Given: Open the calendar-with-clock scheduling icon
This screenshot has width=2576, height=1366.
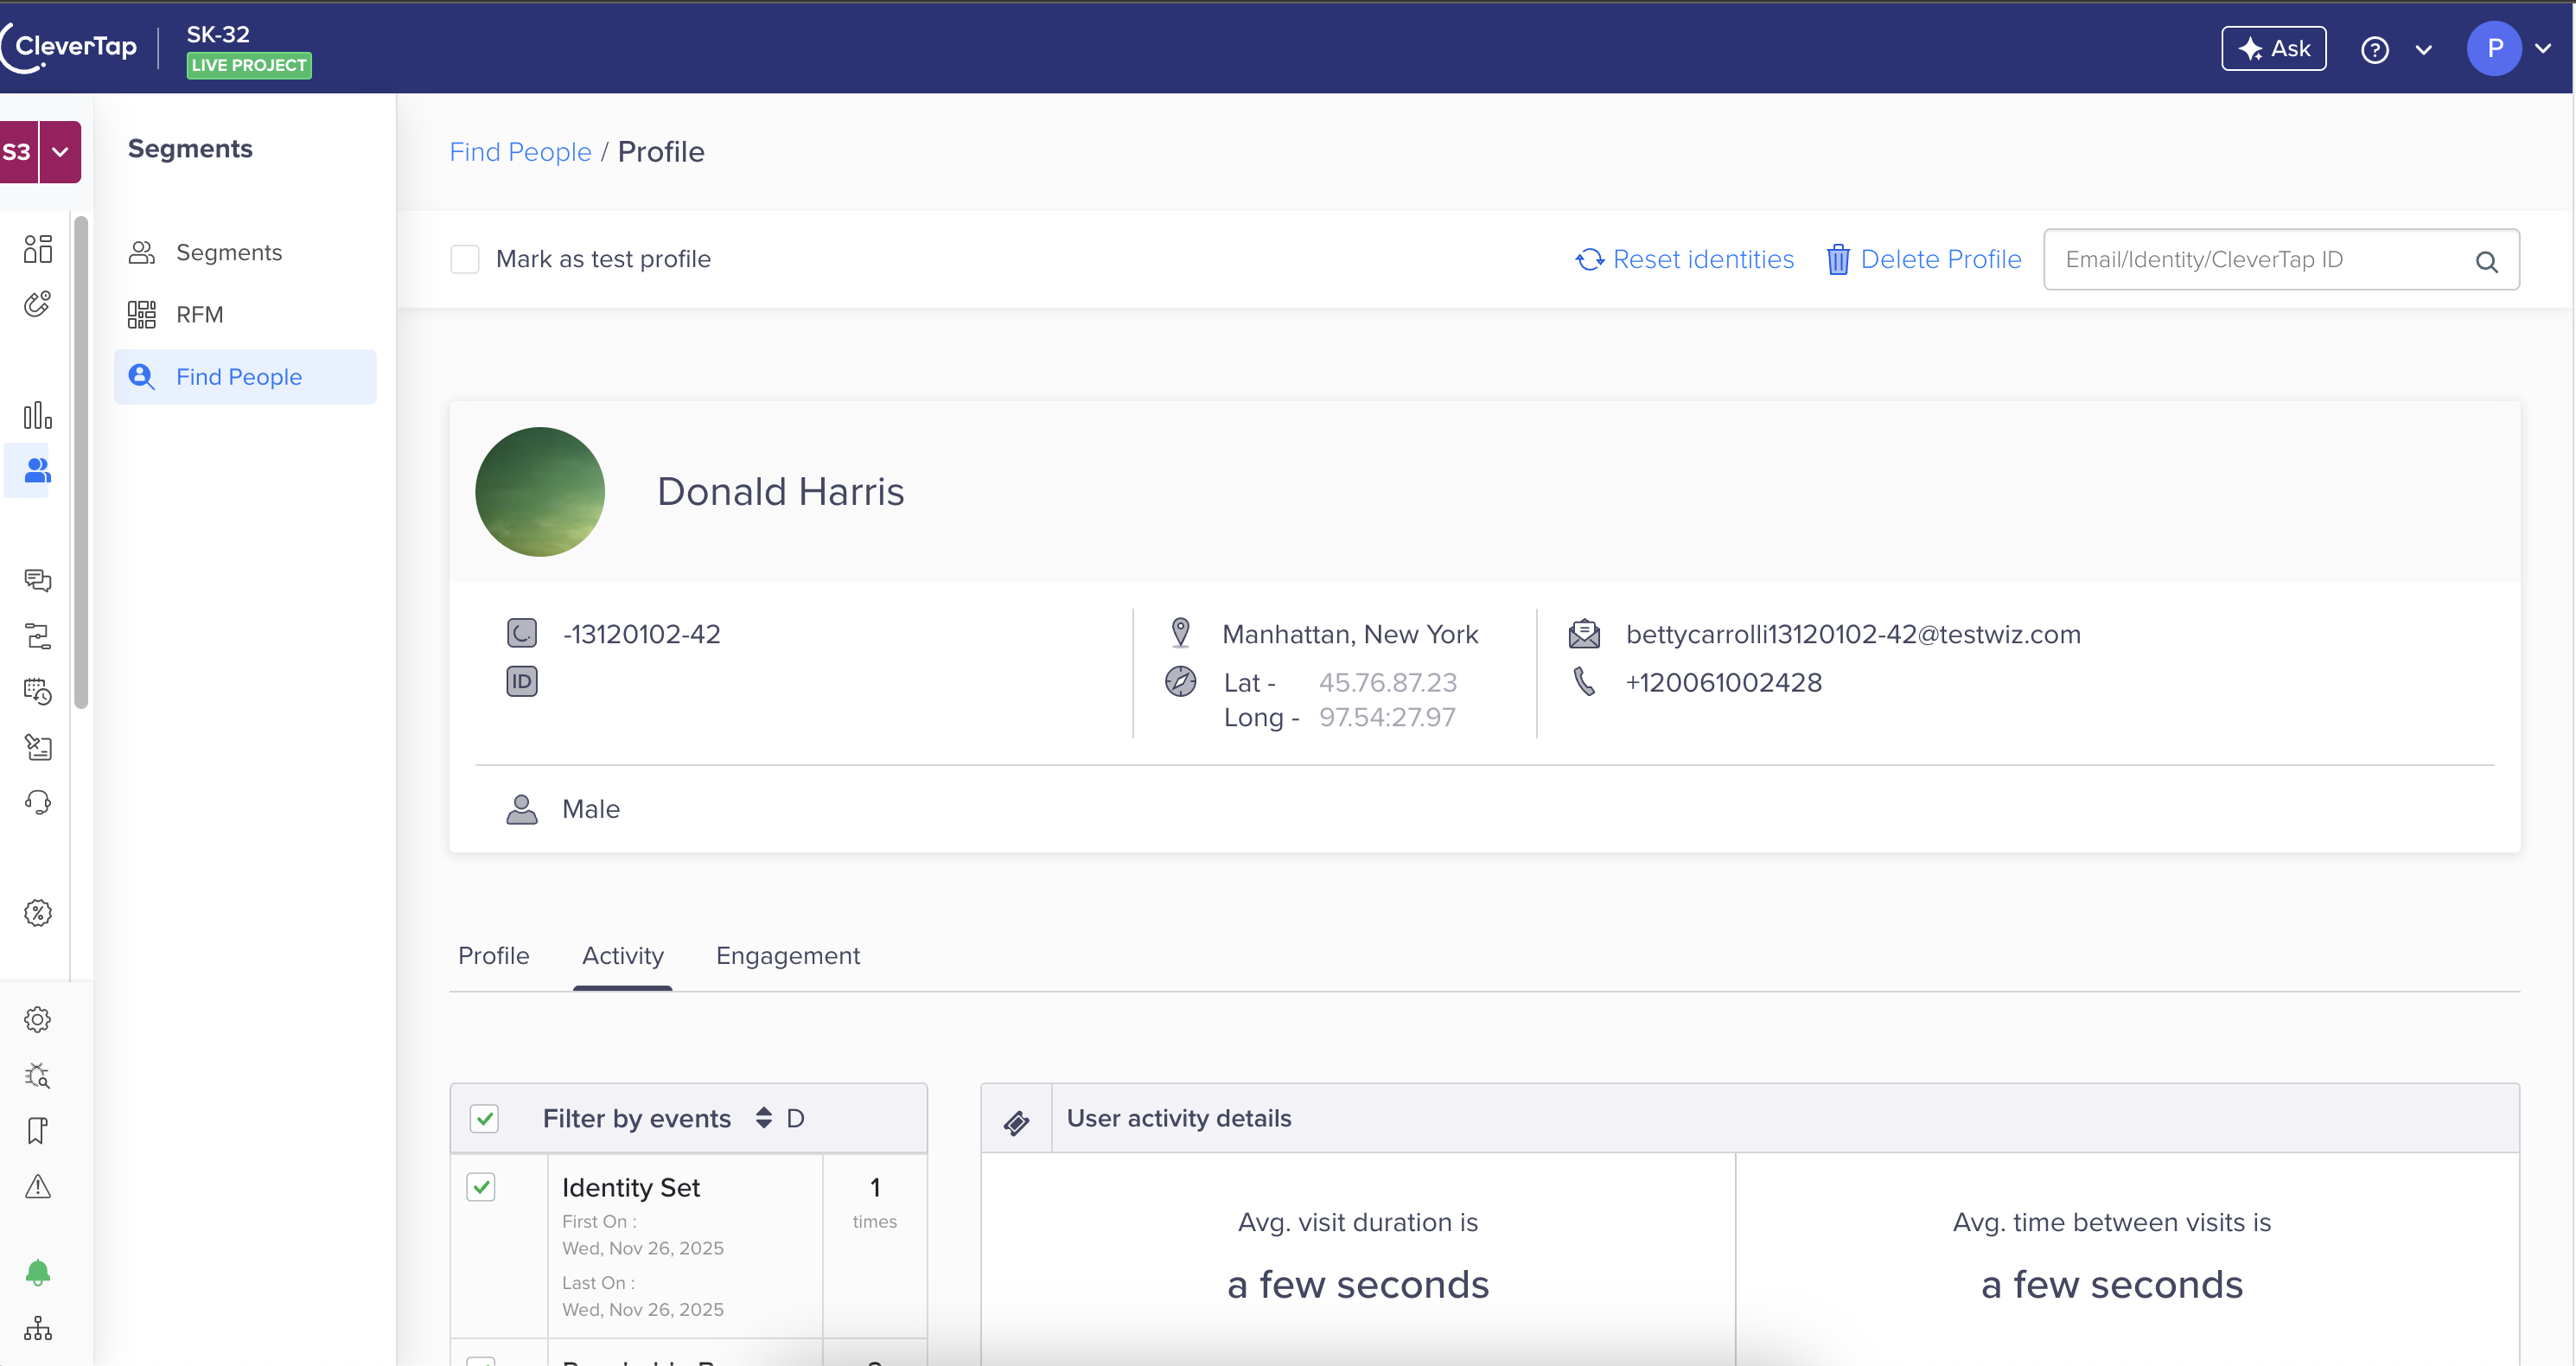Looking at the screenshot, I should click(x=37, y=691).
